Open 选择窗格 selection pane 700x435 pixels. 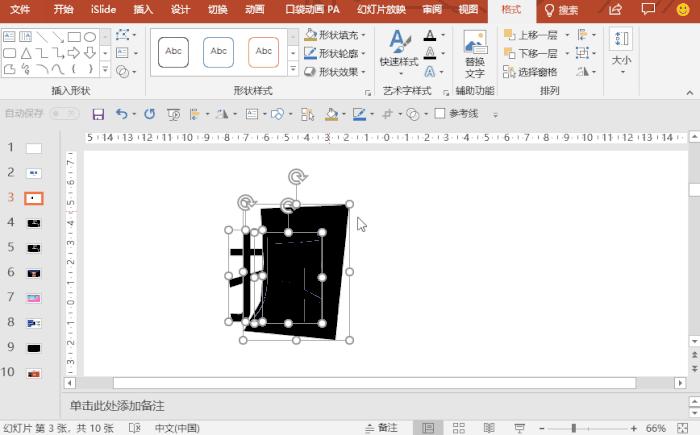tap(530, 71)
